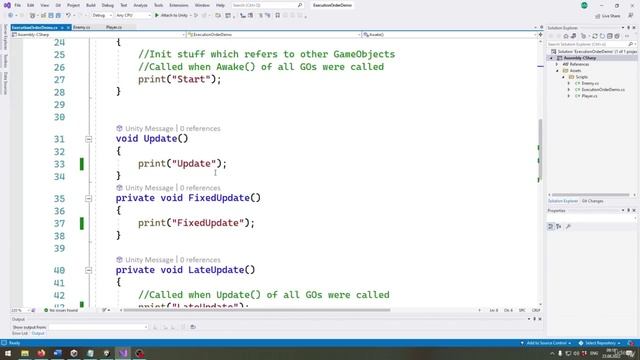
Task: Collapse the FixedUpdate() method outline
Action: pos(89,198)
